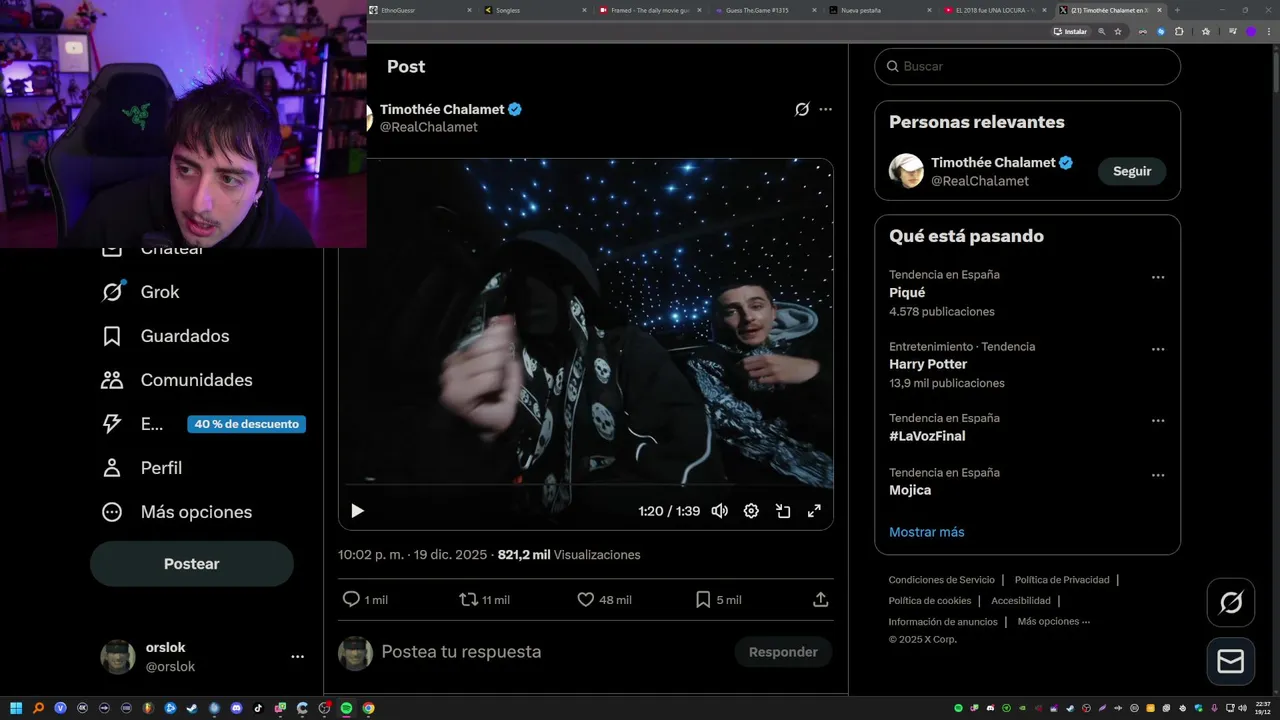This screenshot has height=720, width=1280.
Task: Seek on the video progress bar
Action: click(586, 485)
